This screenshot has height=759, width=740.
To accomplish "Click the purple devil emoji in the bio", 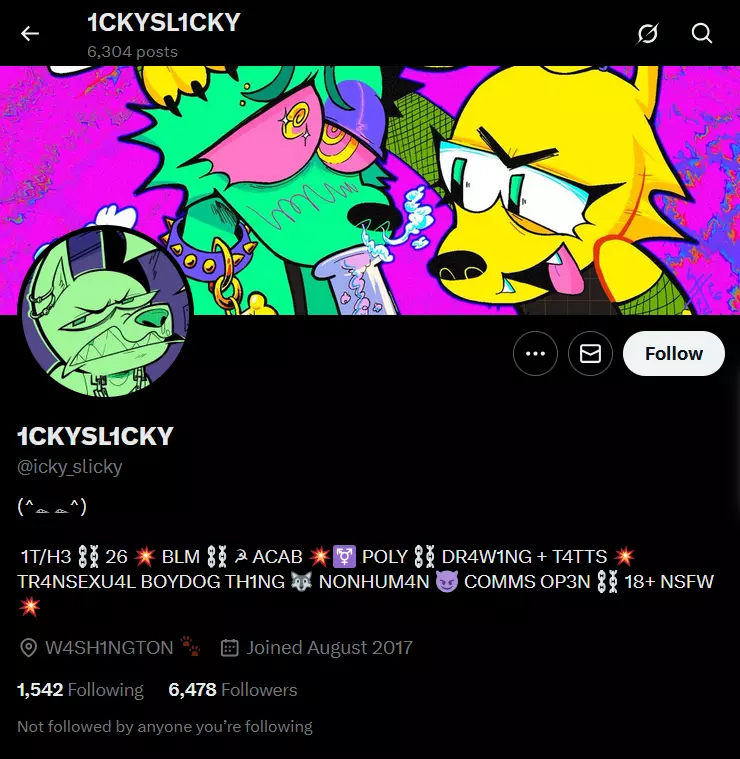I will [x=446, y=581].
